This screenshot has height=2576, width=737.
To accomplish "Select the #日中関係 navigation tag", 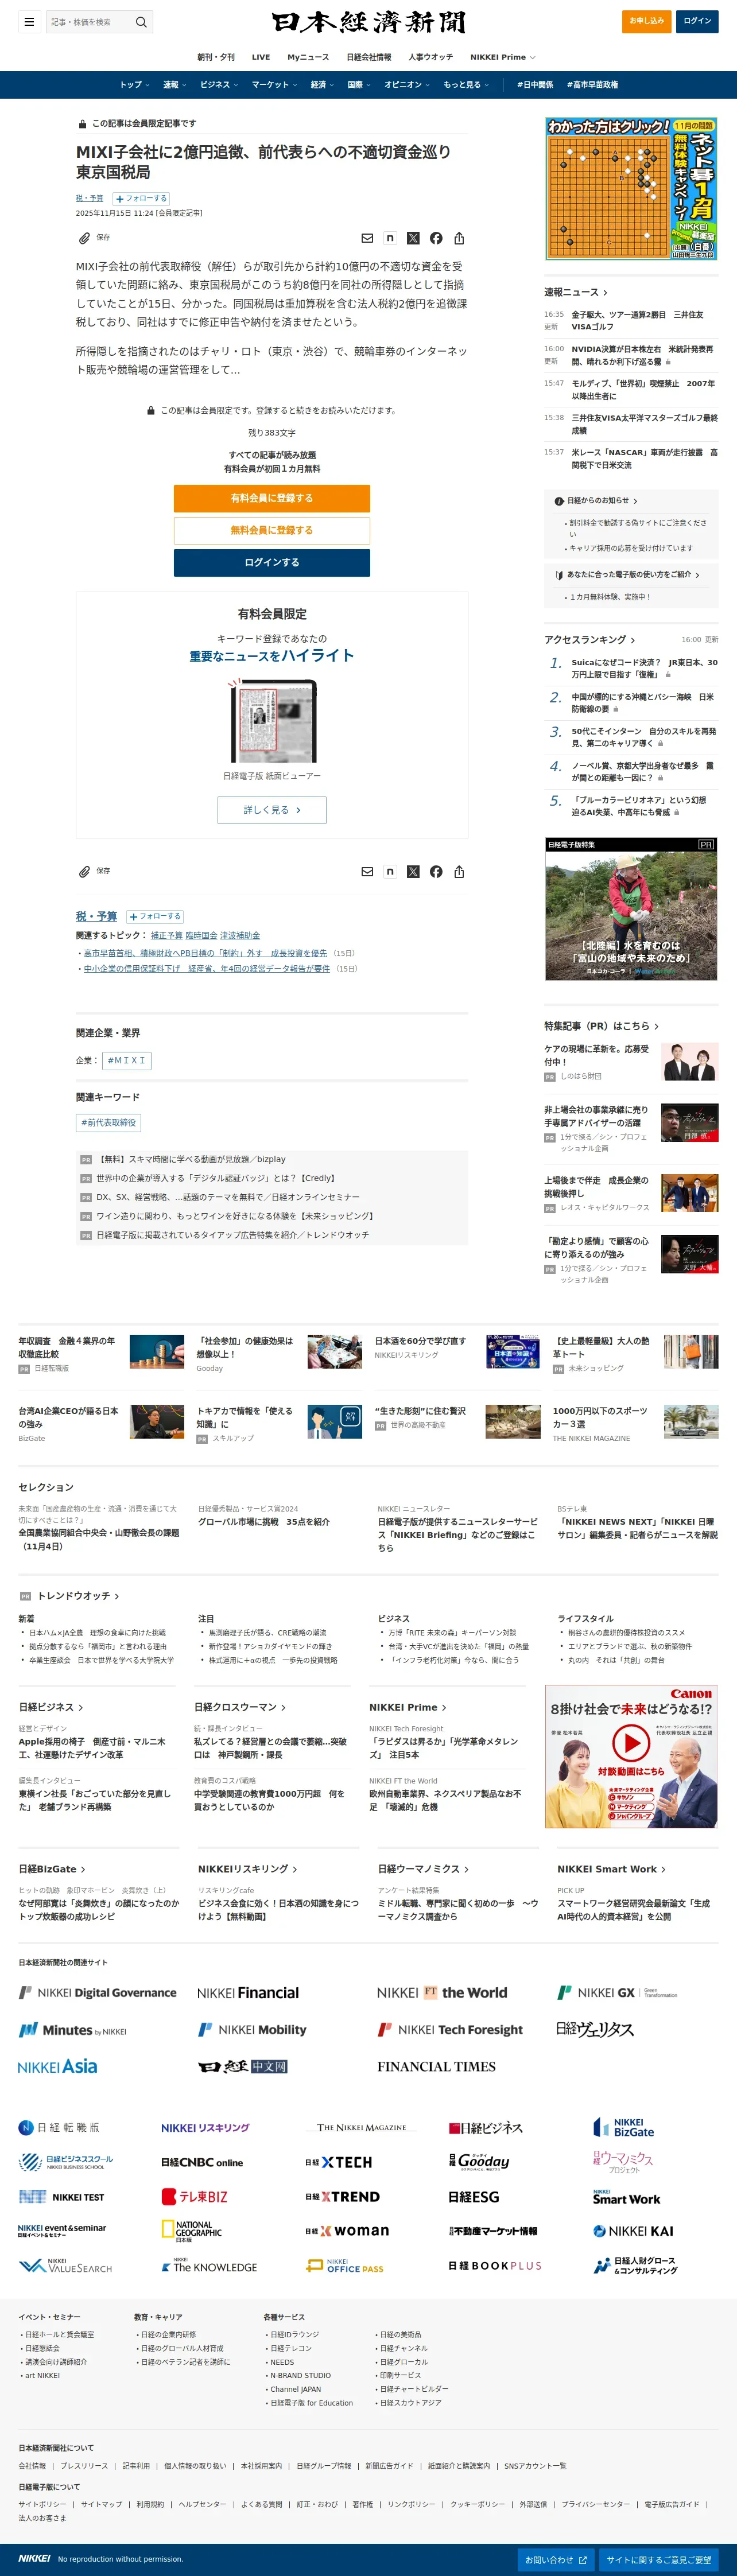I will pos(535,85).
